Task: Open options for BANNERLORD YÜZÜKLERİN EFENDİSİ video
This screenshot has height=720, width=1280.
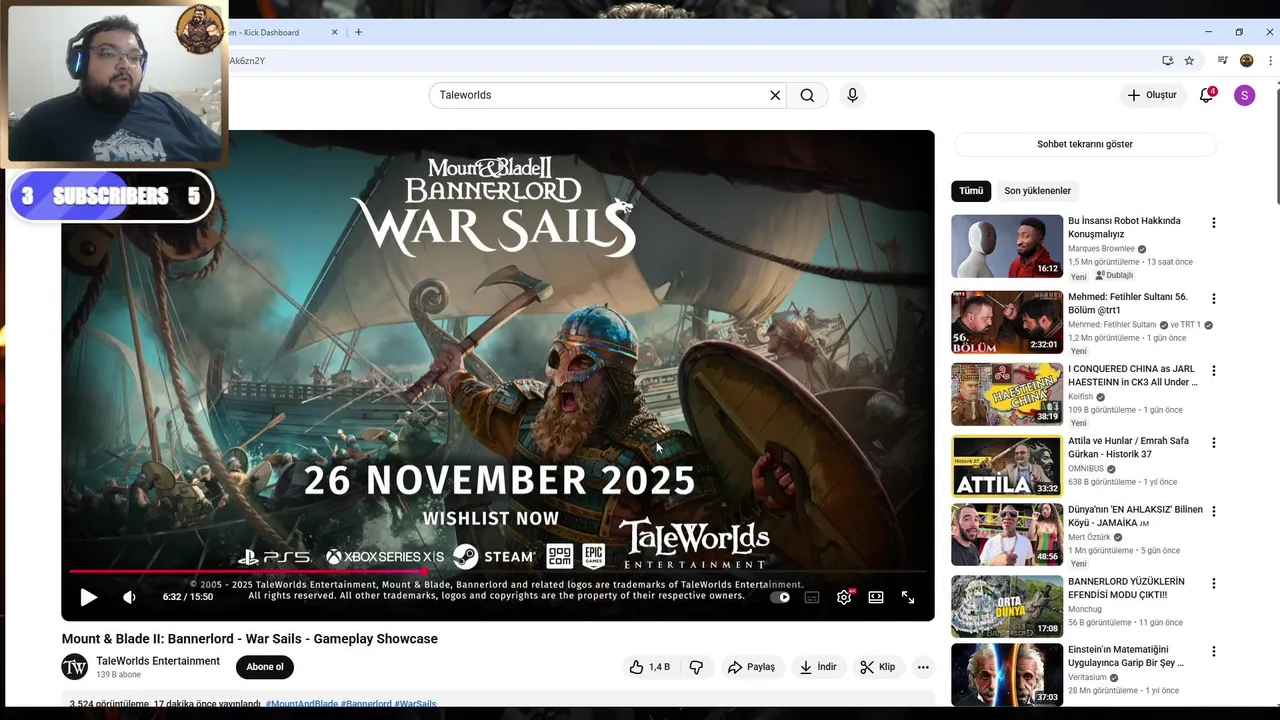Action: coord(1214,583)
